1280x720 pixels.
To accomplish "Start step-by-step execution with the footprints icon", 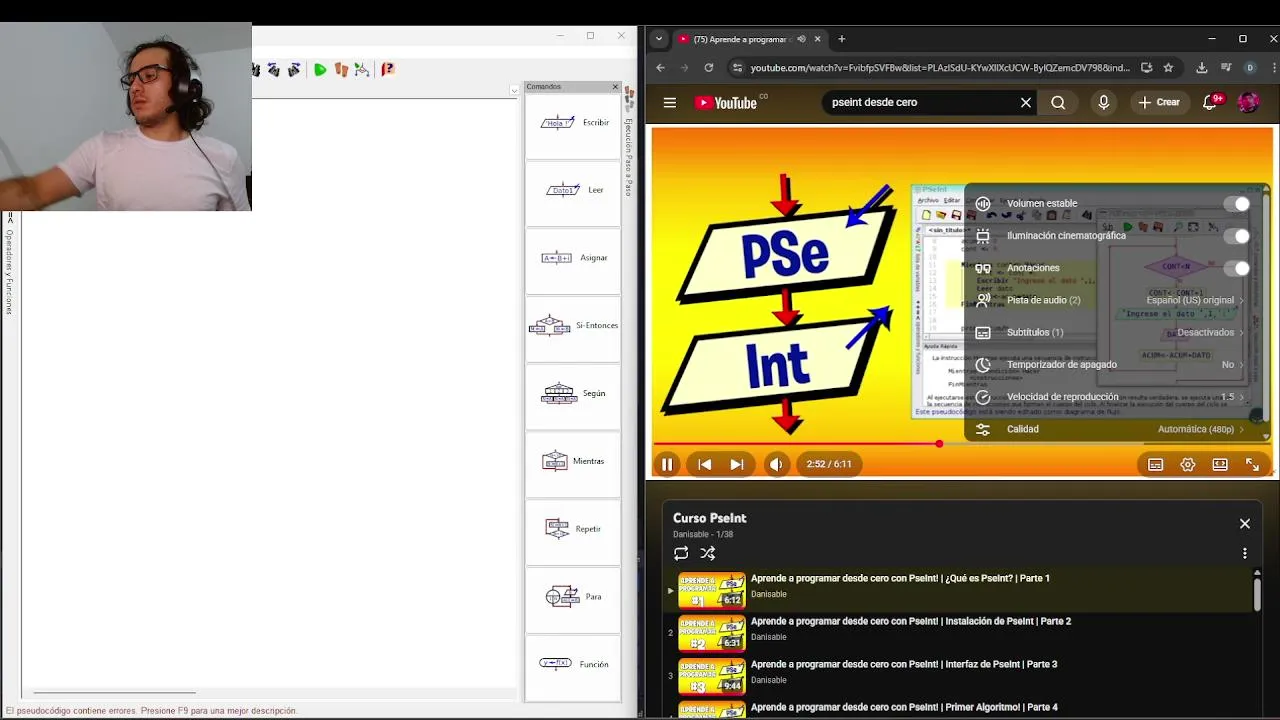I will pyautogui.click(x=342, y=70).
